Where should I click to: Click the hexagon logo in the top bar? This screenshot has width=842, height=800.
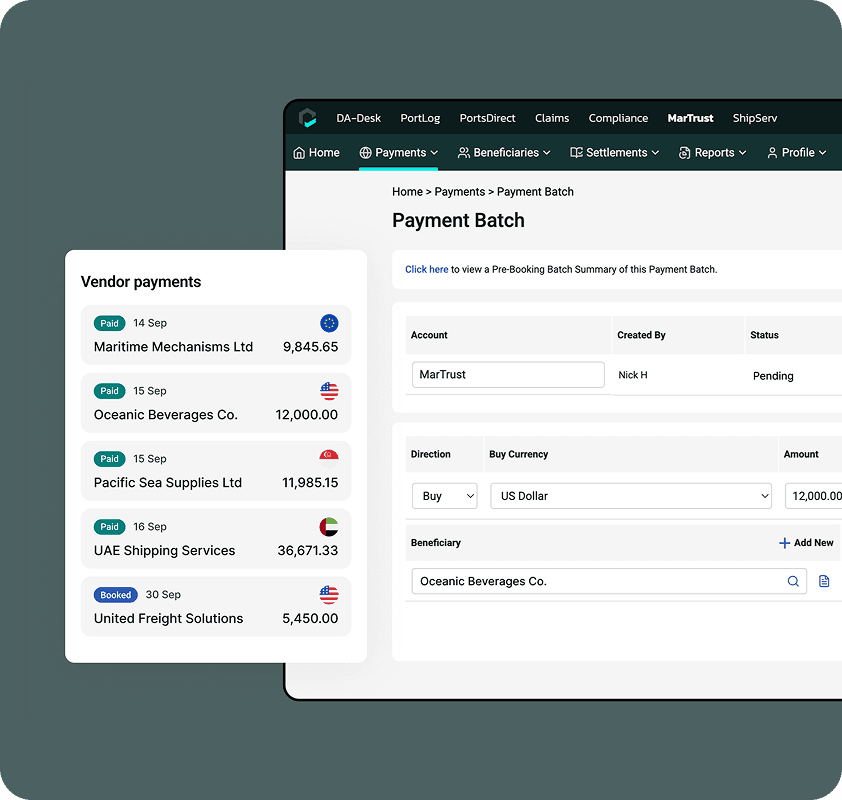pos(307,117)
